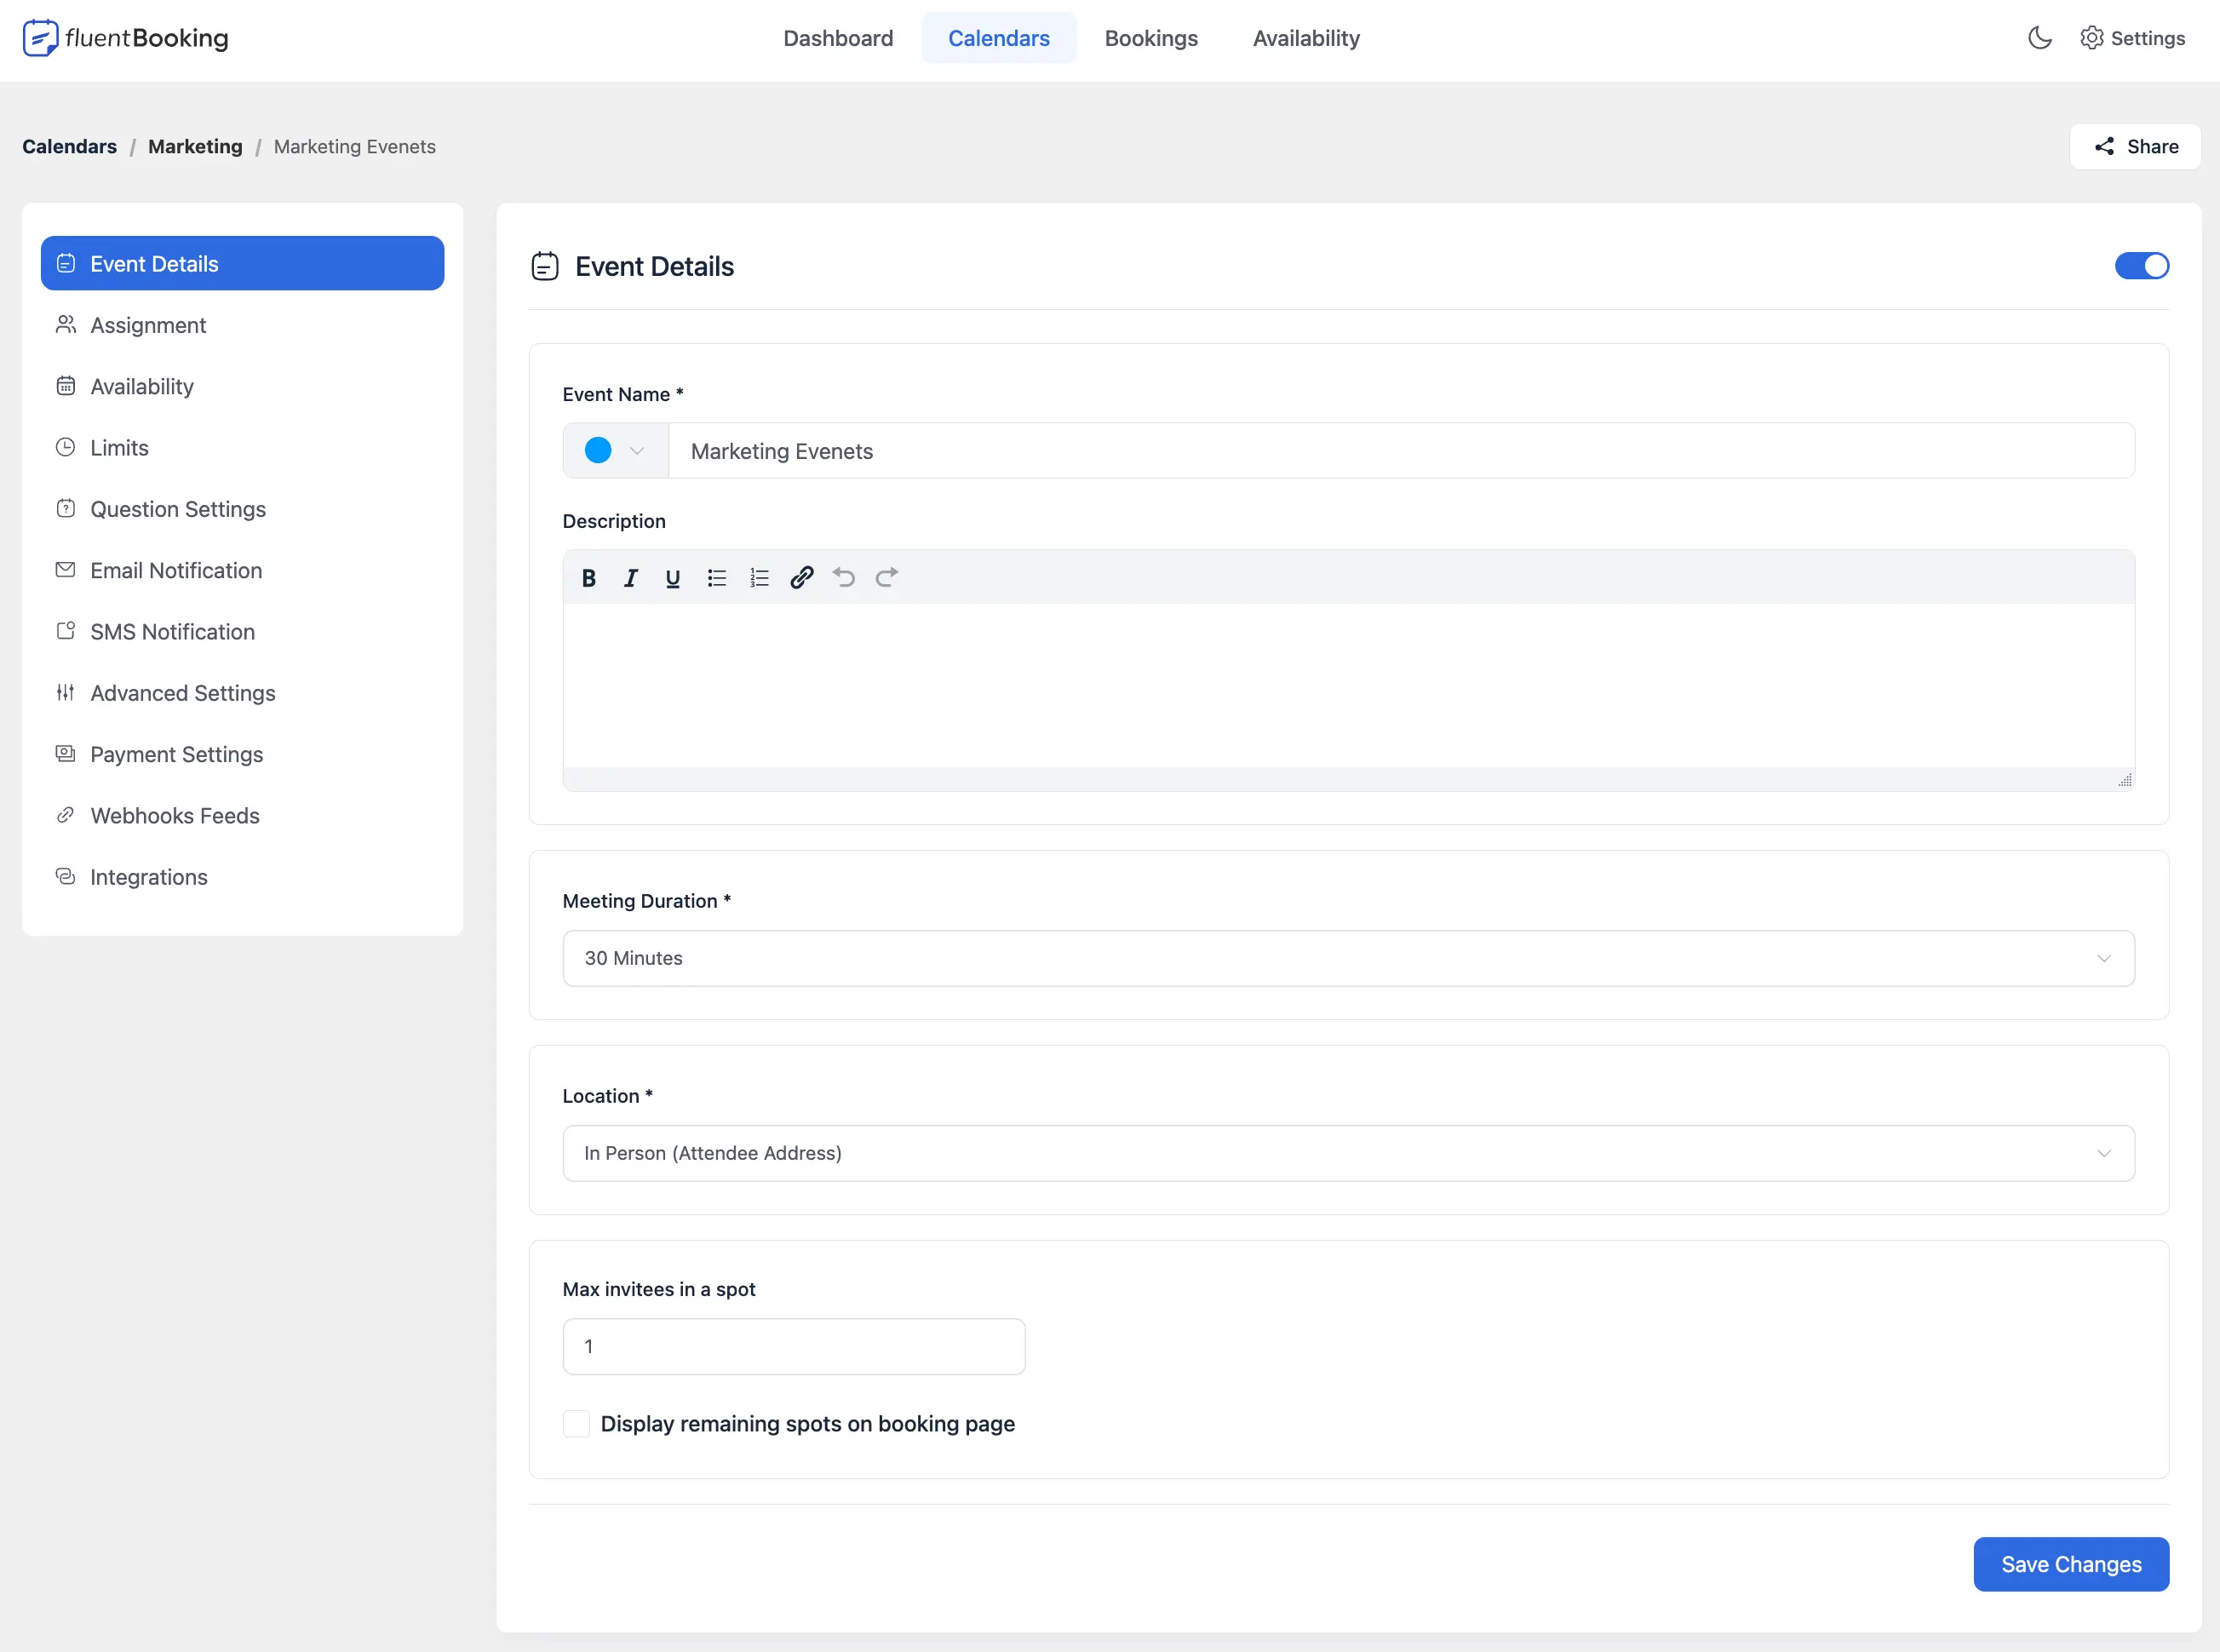Insert a bulleted list

pos(716,578)
